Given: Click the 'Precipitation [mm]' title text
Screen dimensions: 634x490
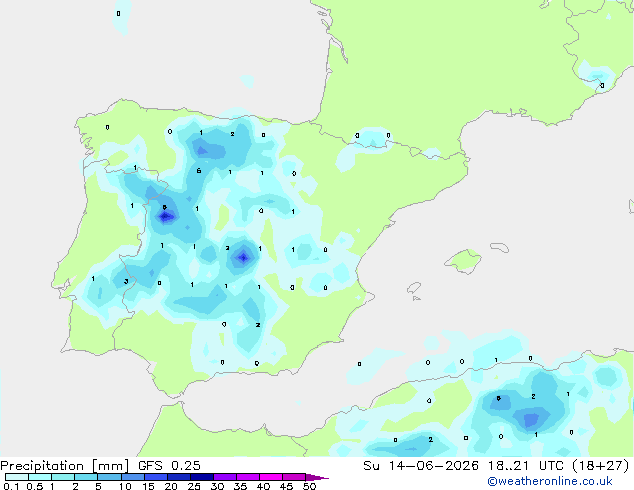Looking at the screenshot, I should (x=64, y=466).
